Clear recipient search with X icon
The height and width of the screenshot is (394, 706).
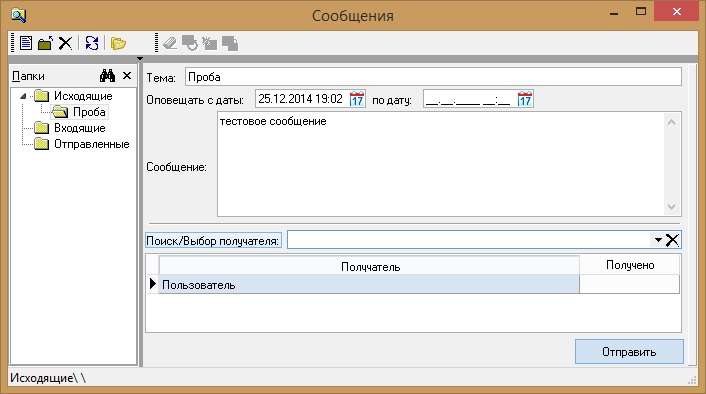672,240
